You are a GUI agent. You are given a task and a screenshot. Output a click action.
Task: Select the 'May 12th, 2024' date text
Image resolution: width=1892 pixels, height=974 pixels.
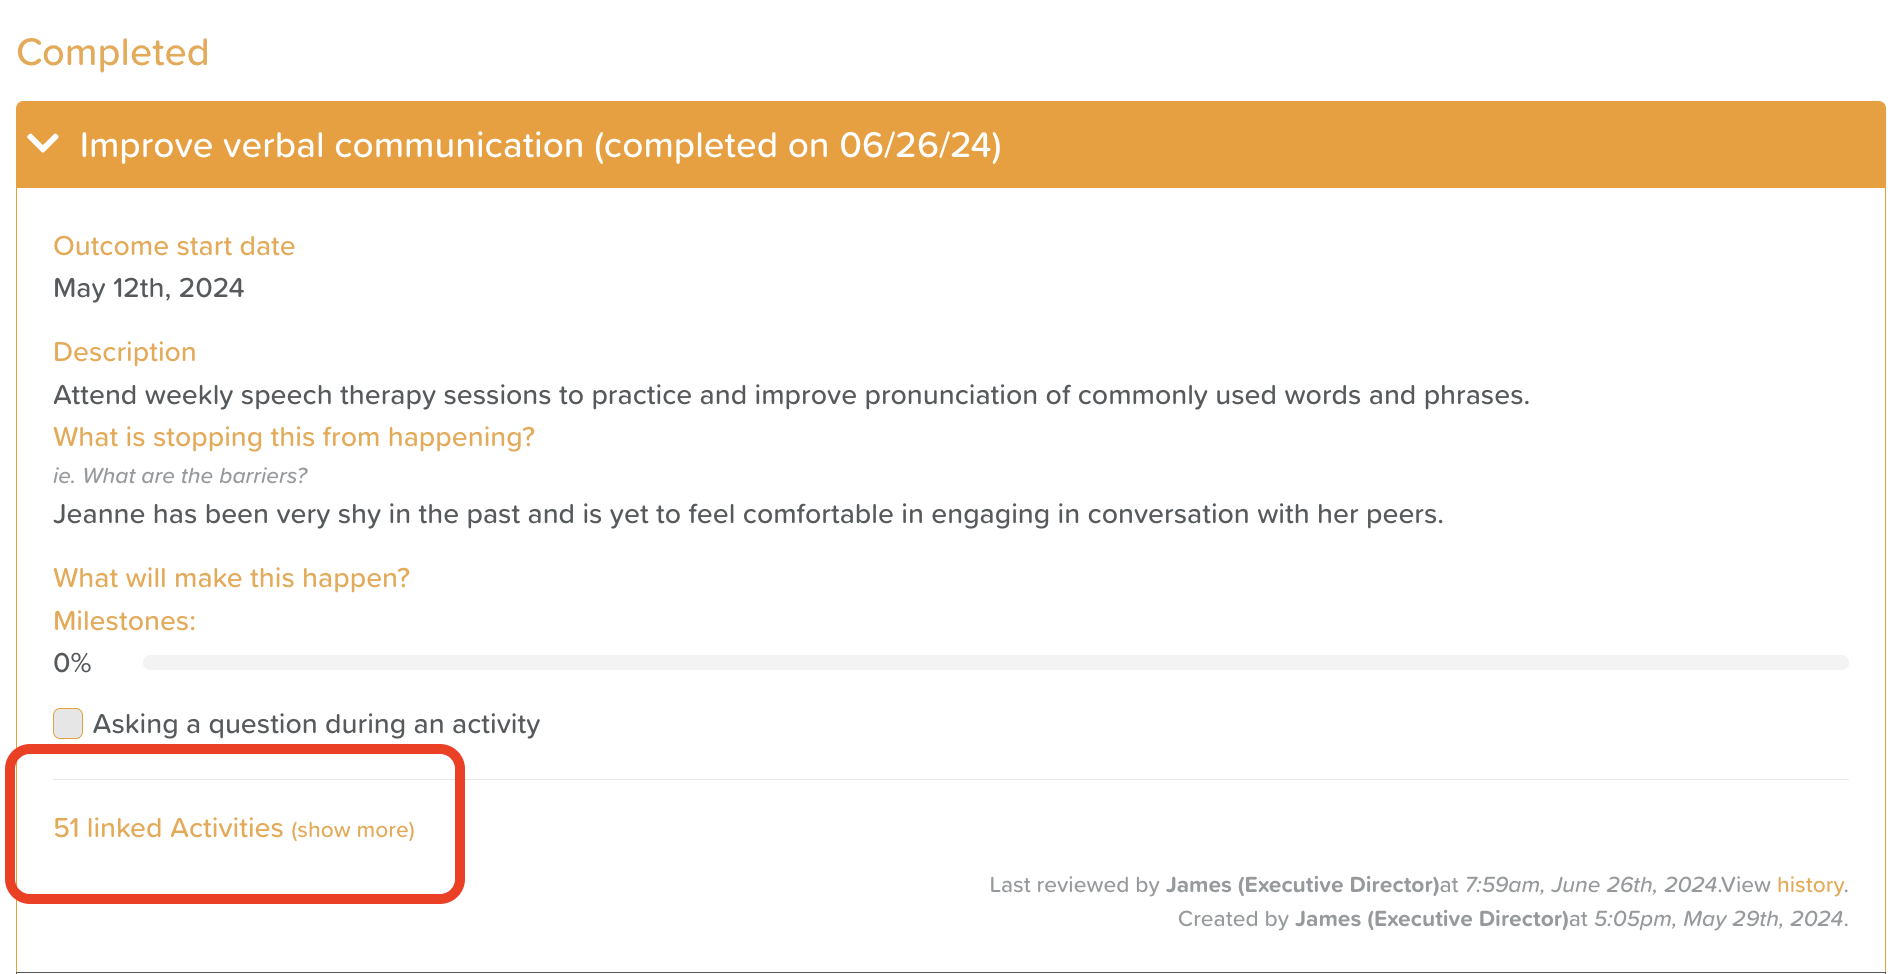point(149,288)
